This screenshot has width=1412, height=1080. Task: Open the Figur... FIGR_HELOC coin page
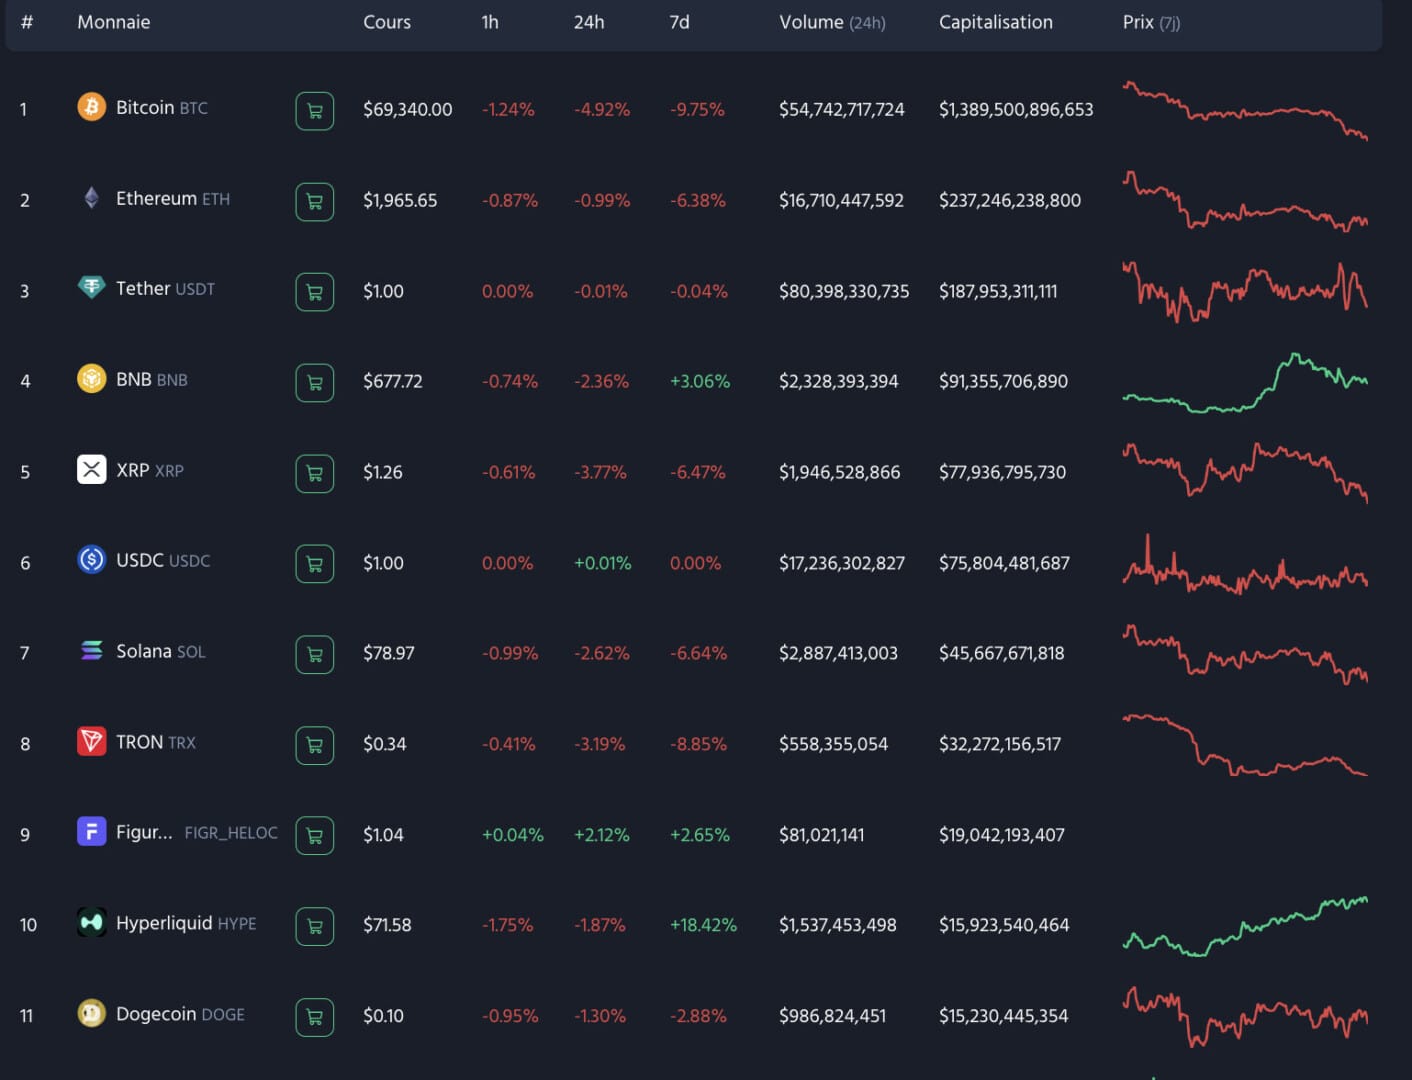pyautogui.click(x=197, y=832)
